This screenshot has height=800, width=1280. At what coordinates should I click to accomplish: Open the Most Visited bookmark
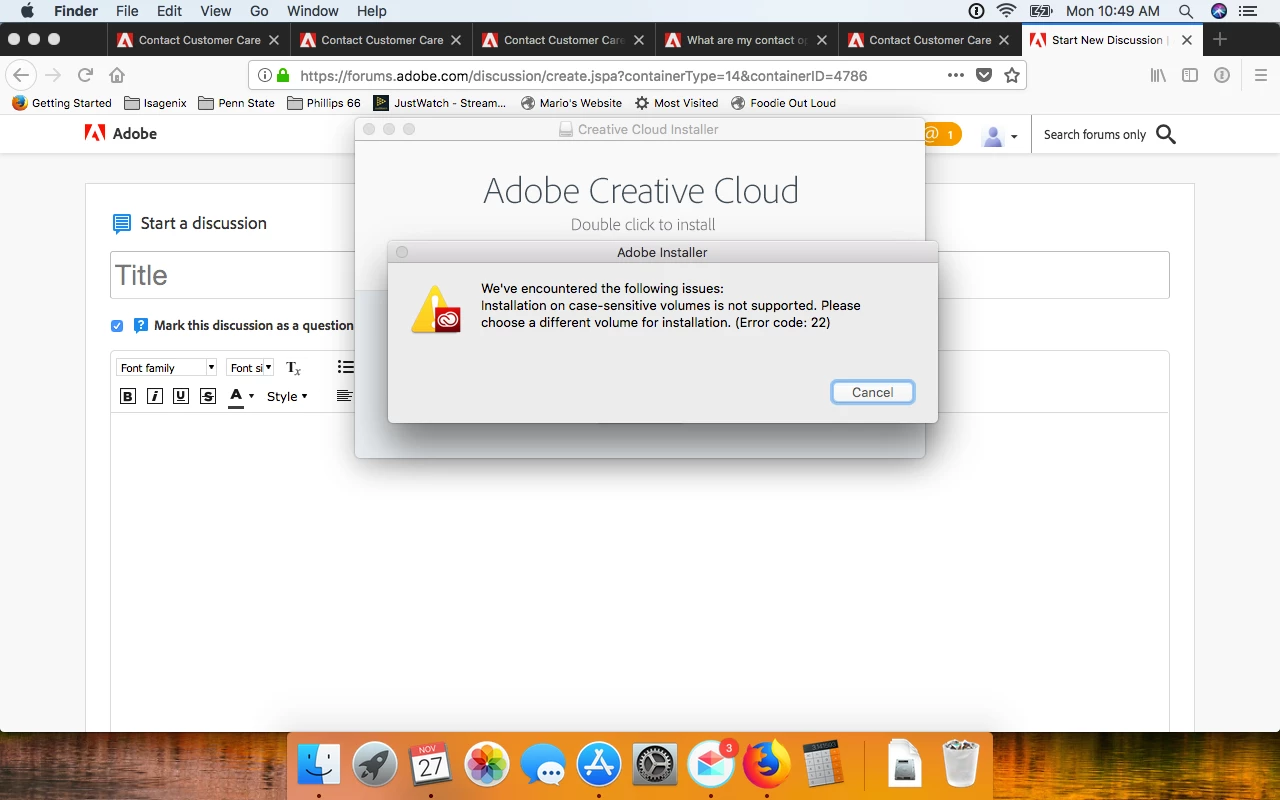pyautogui.click(x=676, y=103)
